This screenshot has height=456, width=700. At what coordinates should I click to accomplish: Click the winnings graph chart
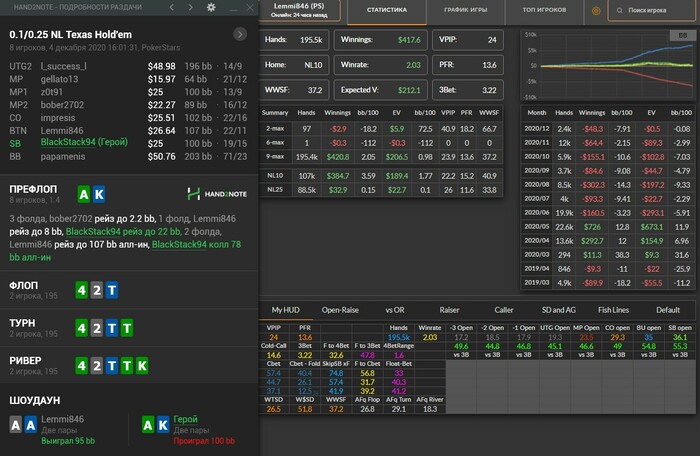pos(608,66)
